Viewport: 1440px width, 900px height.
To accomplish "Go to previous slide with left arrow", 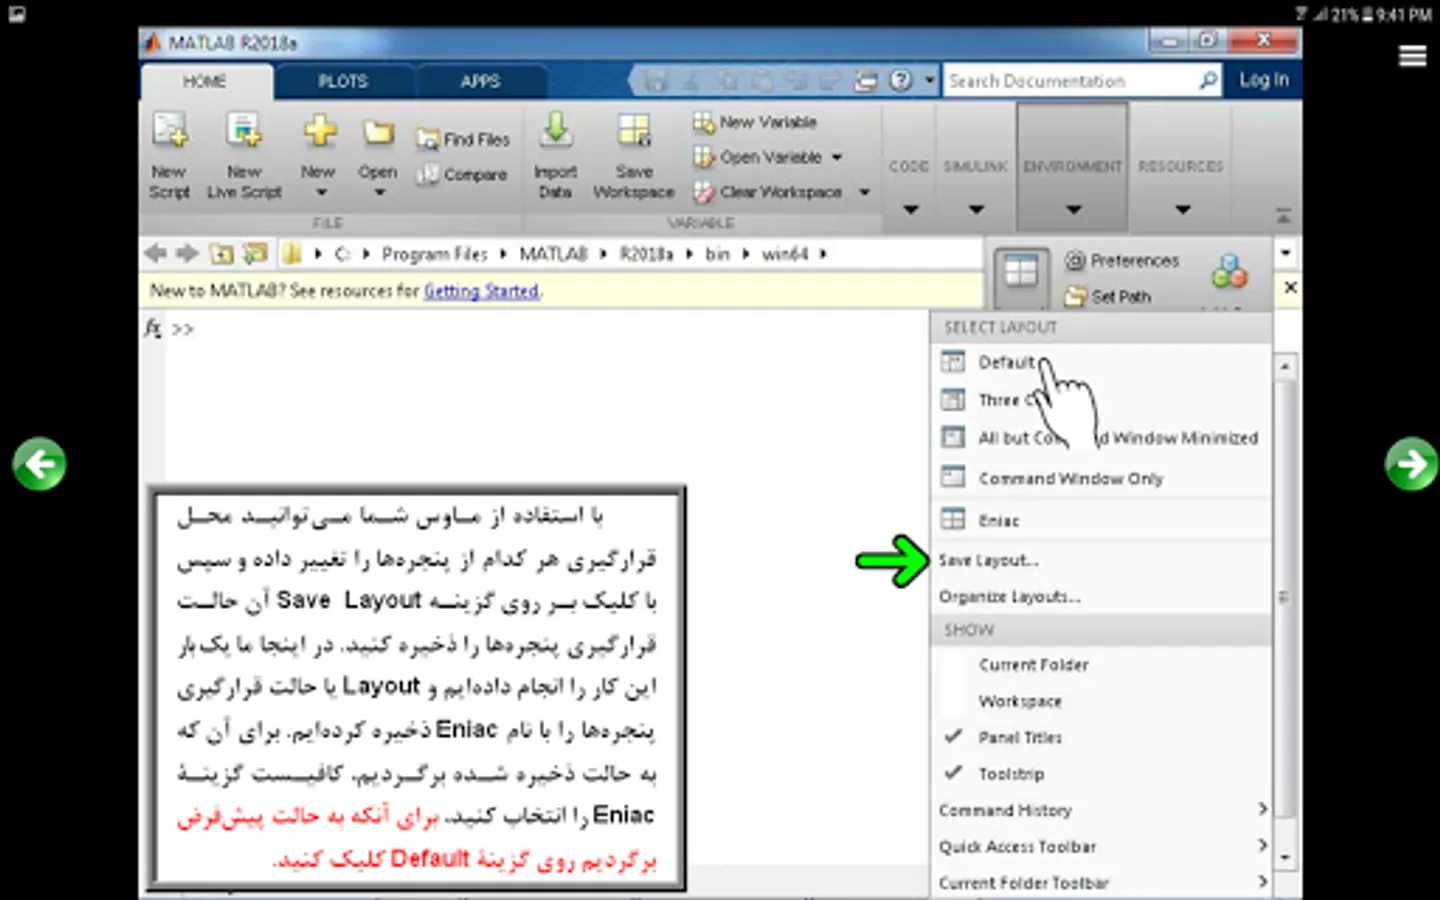I will [x=40, y=464].
